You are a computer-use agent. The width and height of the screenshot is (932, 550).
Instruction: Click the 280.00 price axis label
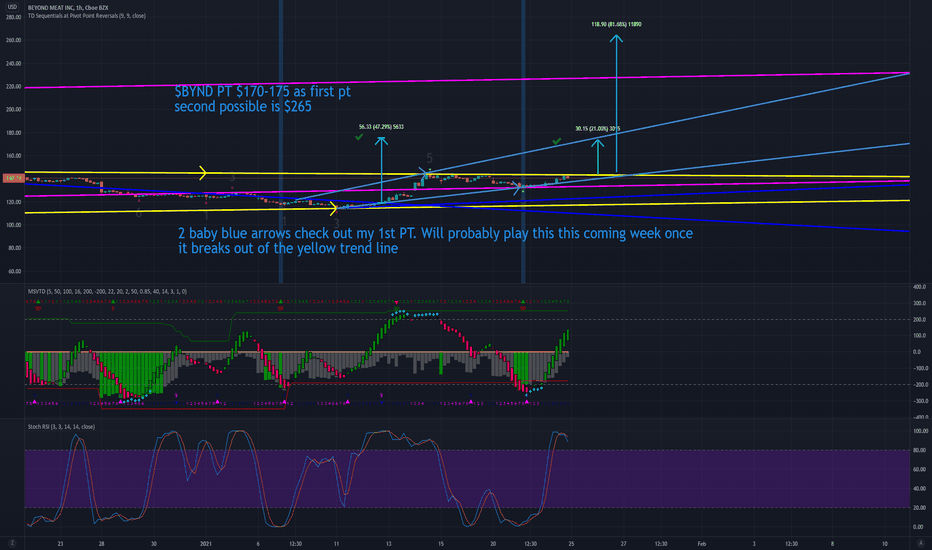[14, 17]
